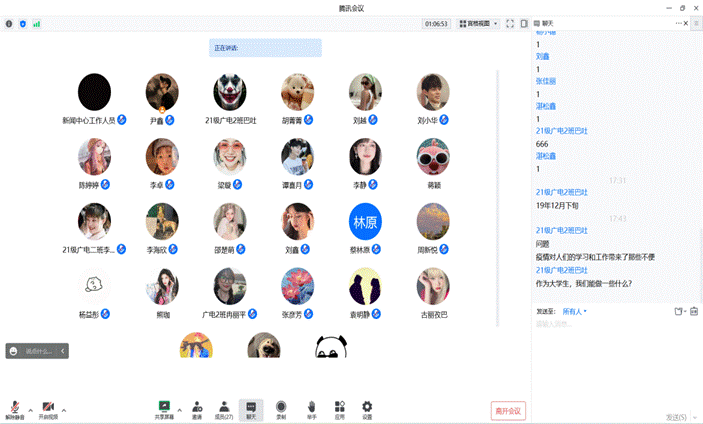Click the chat message 19年12月下旬
This screenshot has height=424, width=703.
click(557, 206)
